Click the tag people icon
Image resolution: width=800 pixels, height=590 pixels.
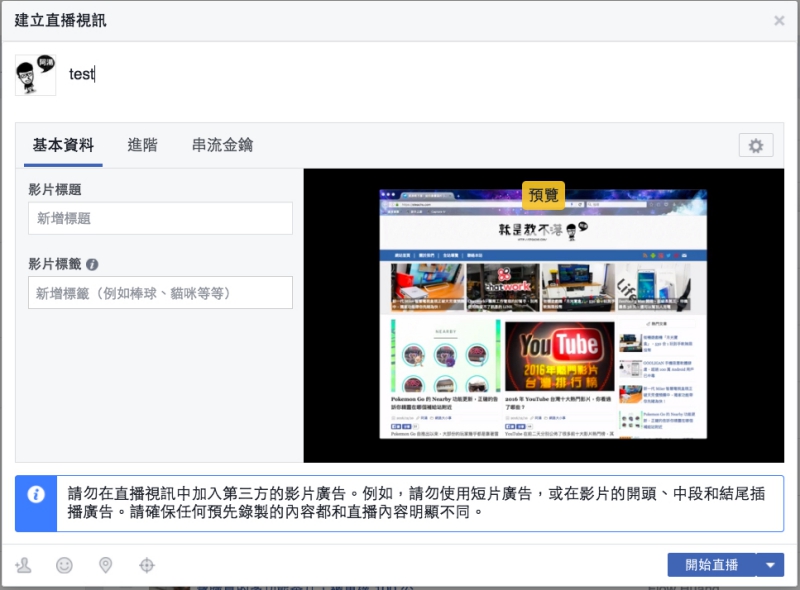tap(23, 565)
